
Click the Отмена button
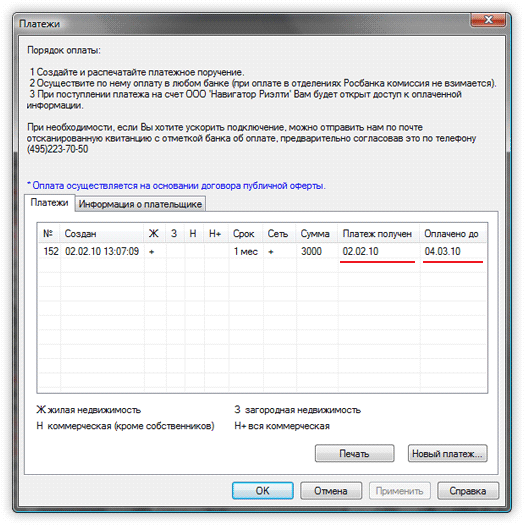[331, 491]
